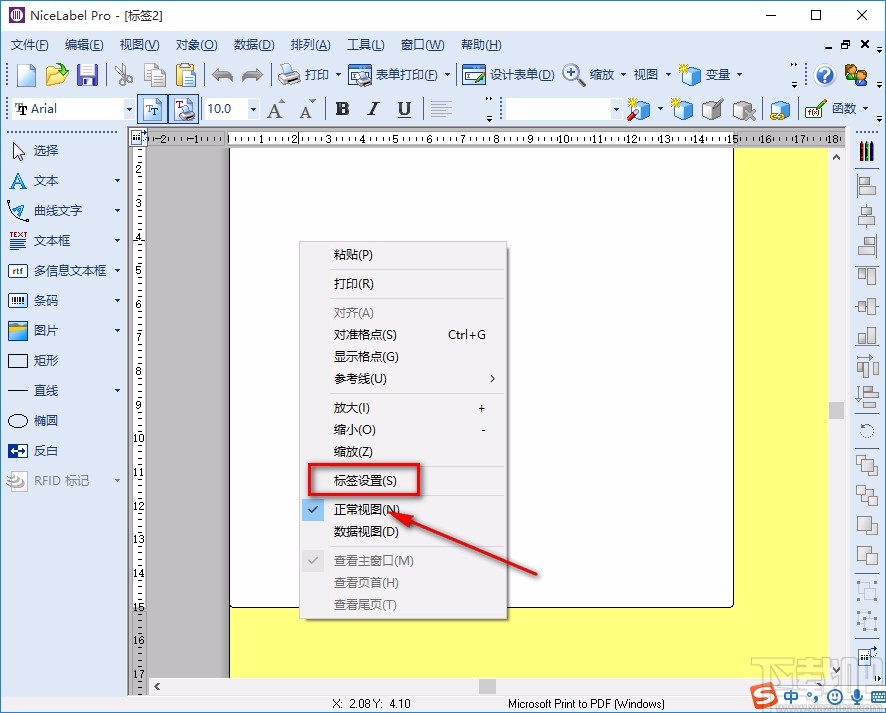Image resolution: width=886 pixels, height=713 pixels.
Task: Expand the 图片 dropdown arrow
Action: [118, 331]
